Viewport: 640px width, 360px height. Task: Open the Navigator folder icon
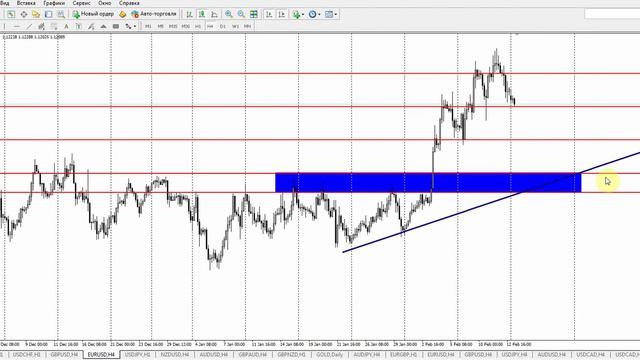point(36,14)
